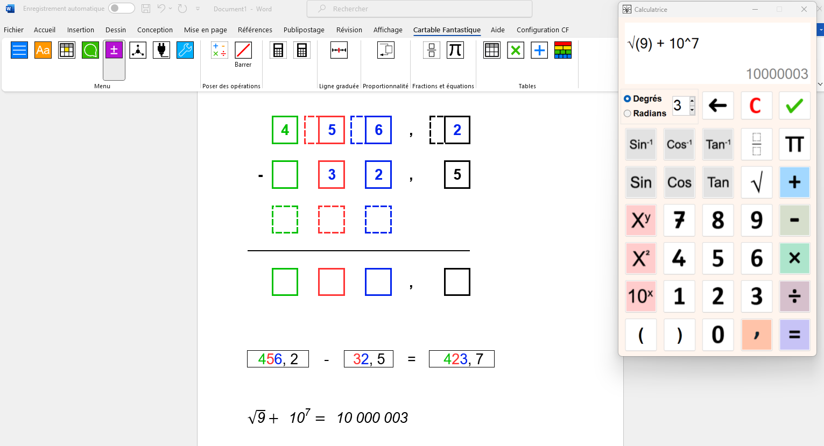This screenshot has height=446, width=824.
Task: Click the Tan button
Action: point(717,182)
